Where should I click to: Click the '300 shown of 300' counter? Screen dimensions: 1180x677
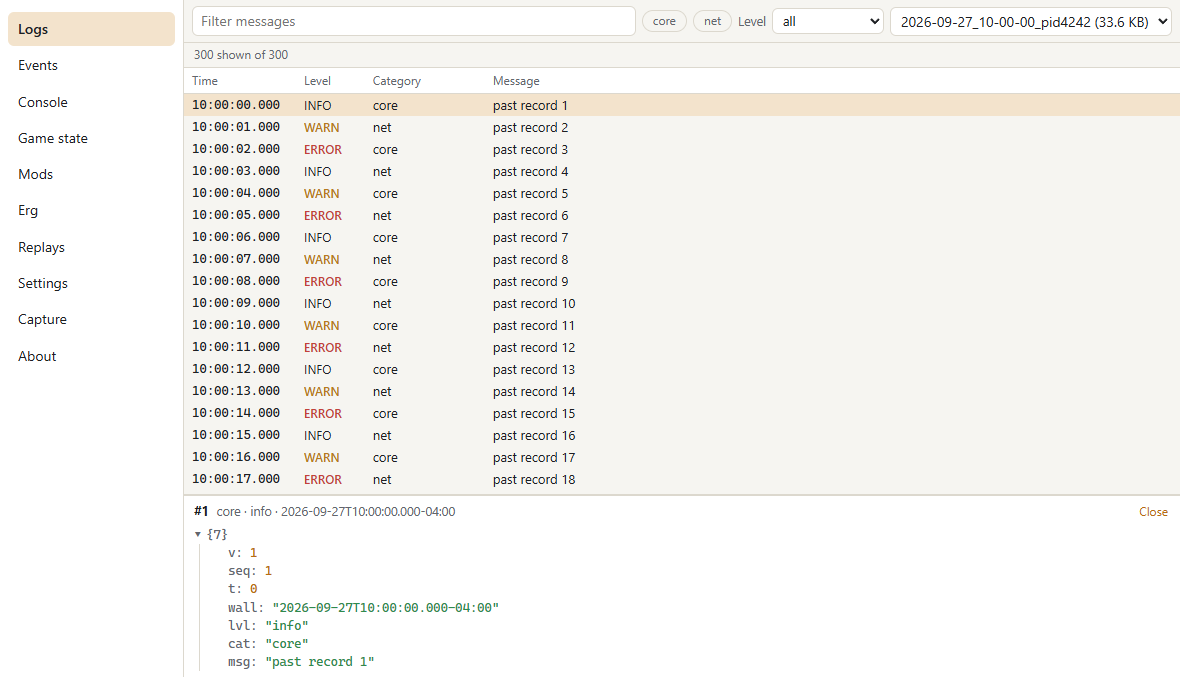click(241, 55)
